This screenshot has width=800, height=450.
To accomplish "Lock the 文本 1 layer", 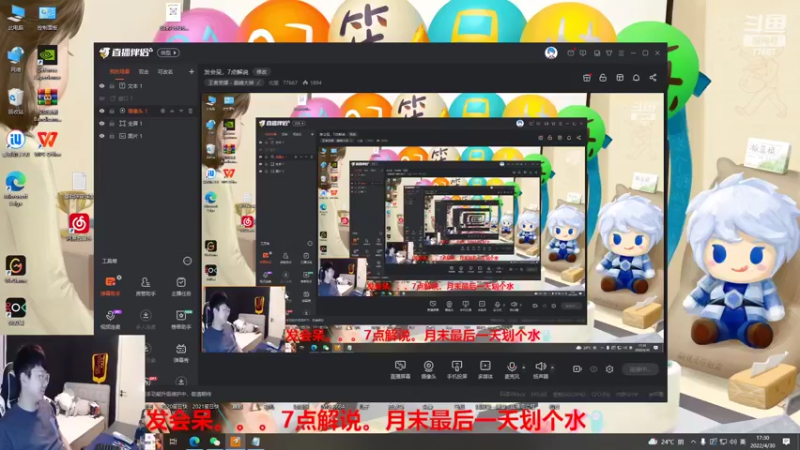I will pyautogui.click(x=112, y=86).
